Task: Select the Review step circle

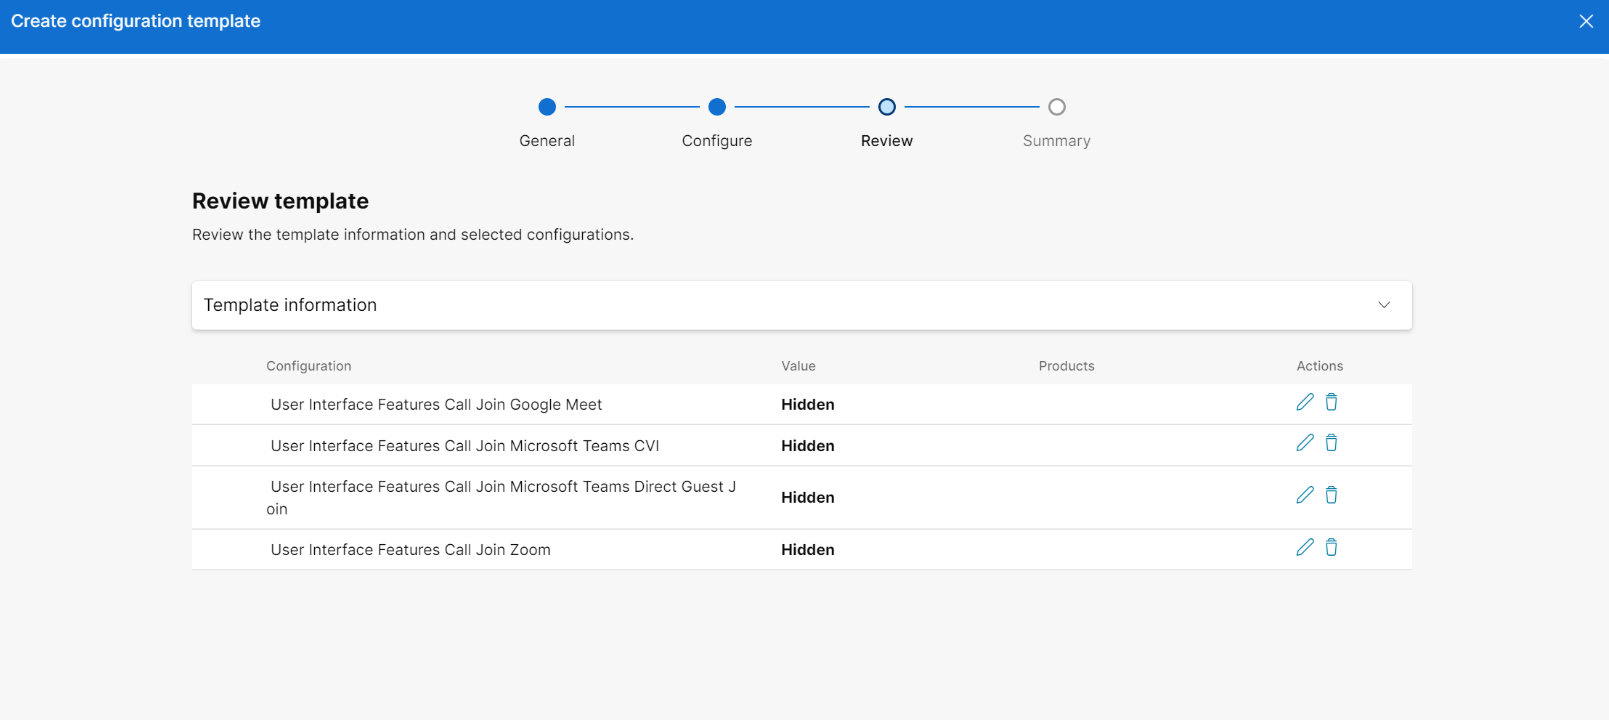Action: (887, 107)
